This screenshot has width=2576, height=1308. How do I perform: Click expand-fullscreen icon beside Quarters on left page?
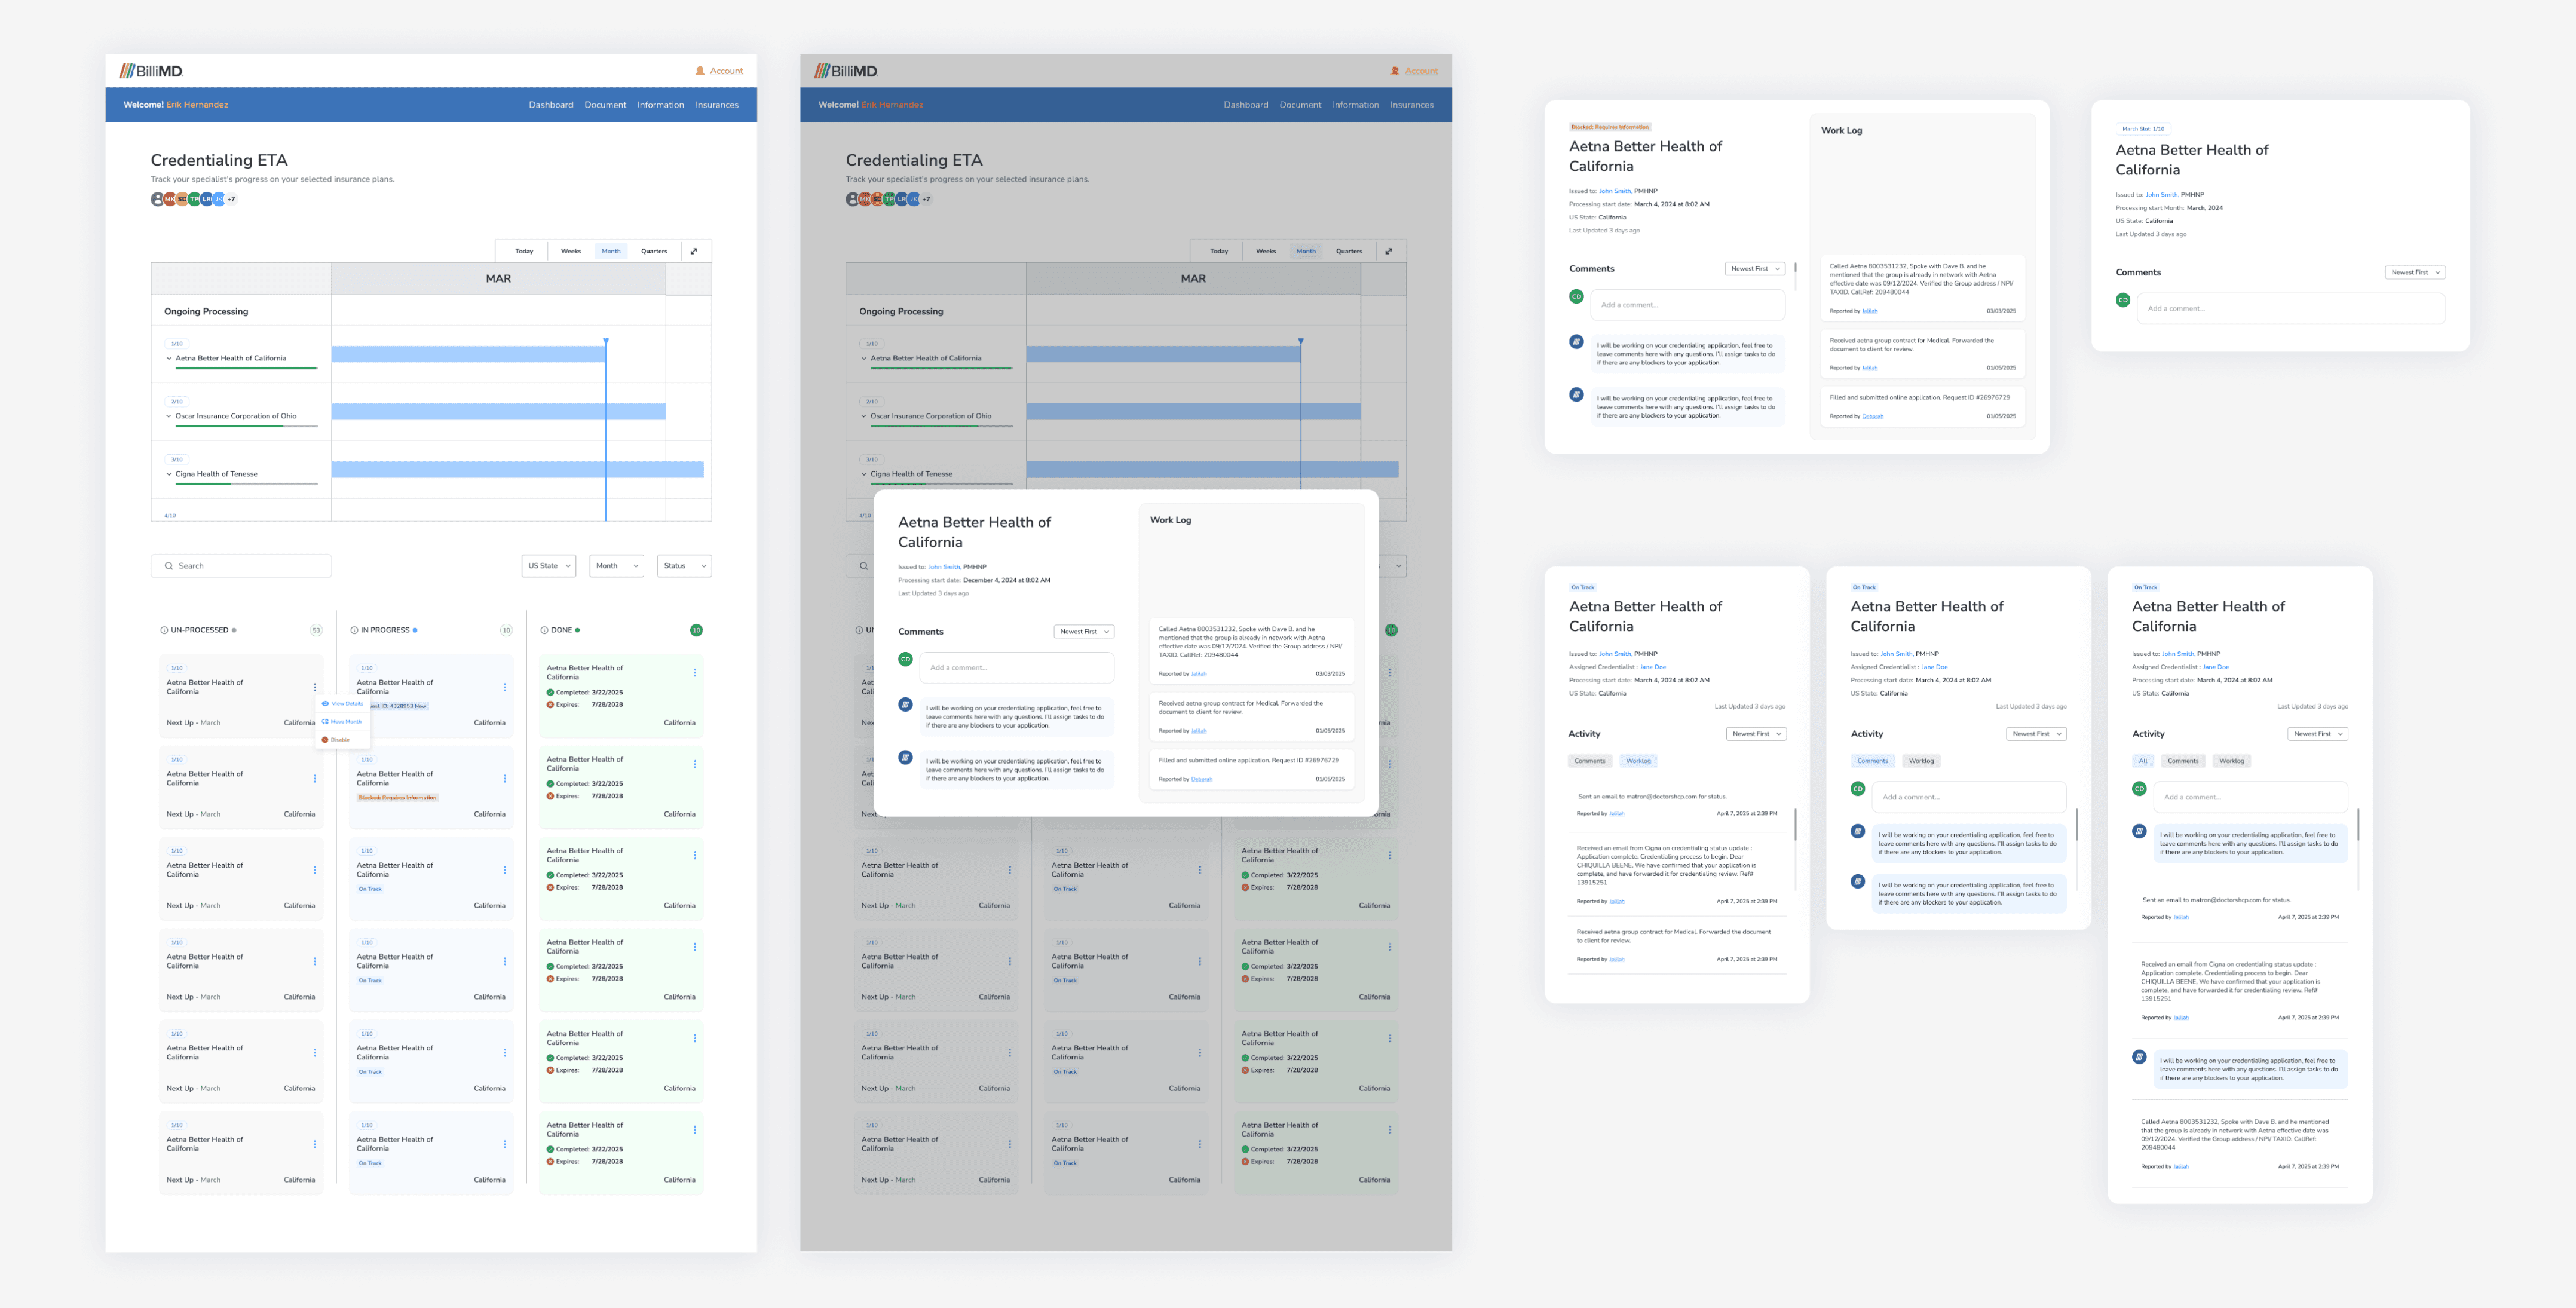[x=694, y=251]
